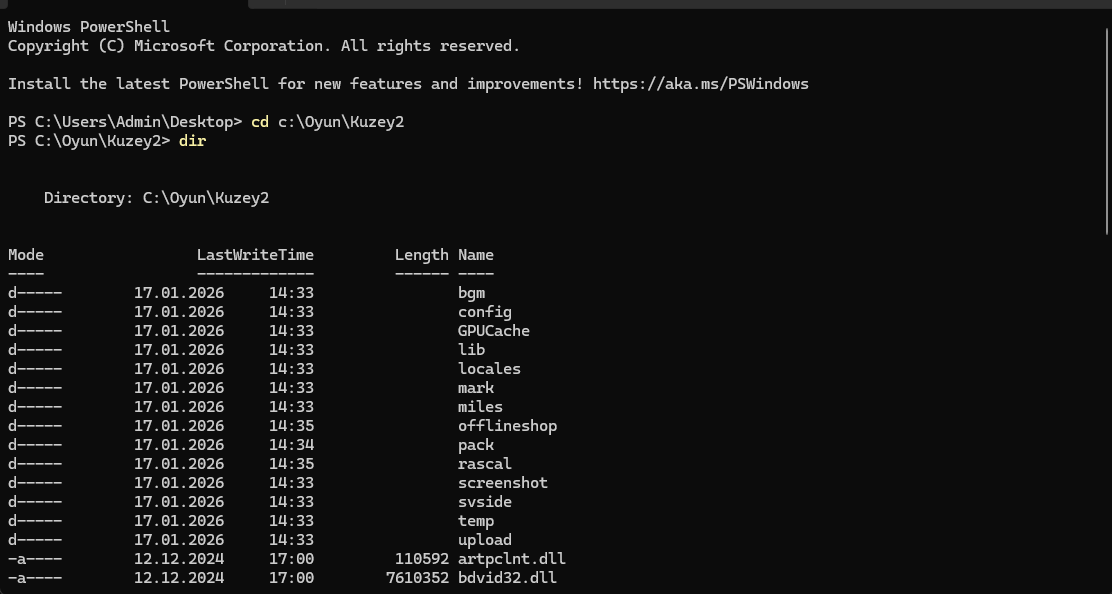The width and height of the screenshot is (1112, 594).
Task: Click the 'LastWriteTime' column header
Action: (255, 255)
